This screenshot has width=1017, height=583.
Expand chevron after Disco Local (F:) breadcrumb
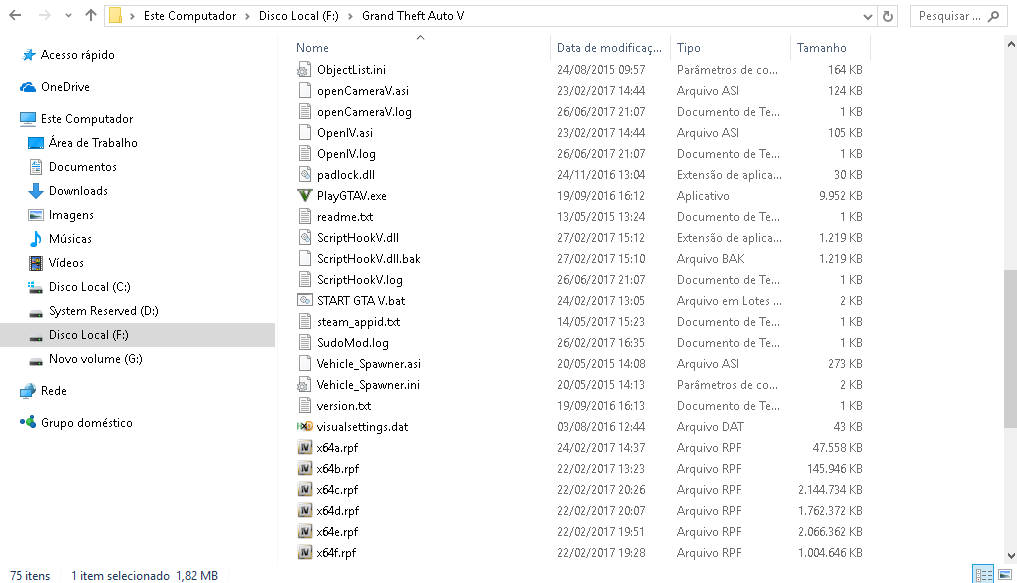point(350,16)
